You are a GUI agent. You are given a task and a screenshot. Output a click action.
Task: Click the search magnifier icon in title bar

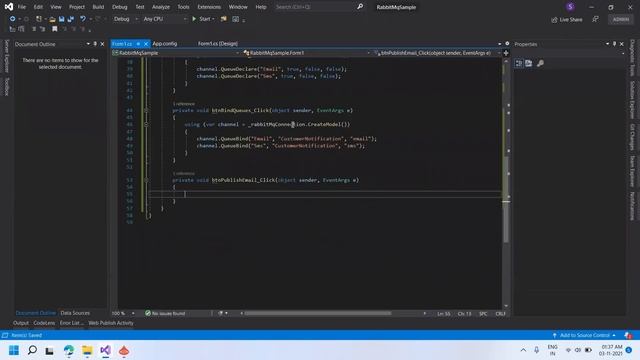(360, 7)
